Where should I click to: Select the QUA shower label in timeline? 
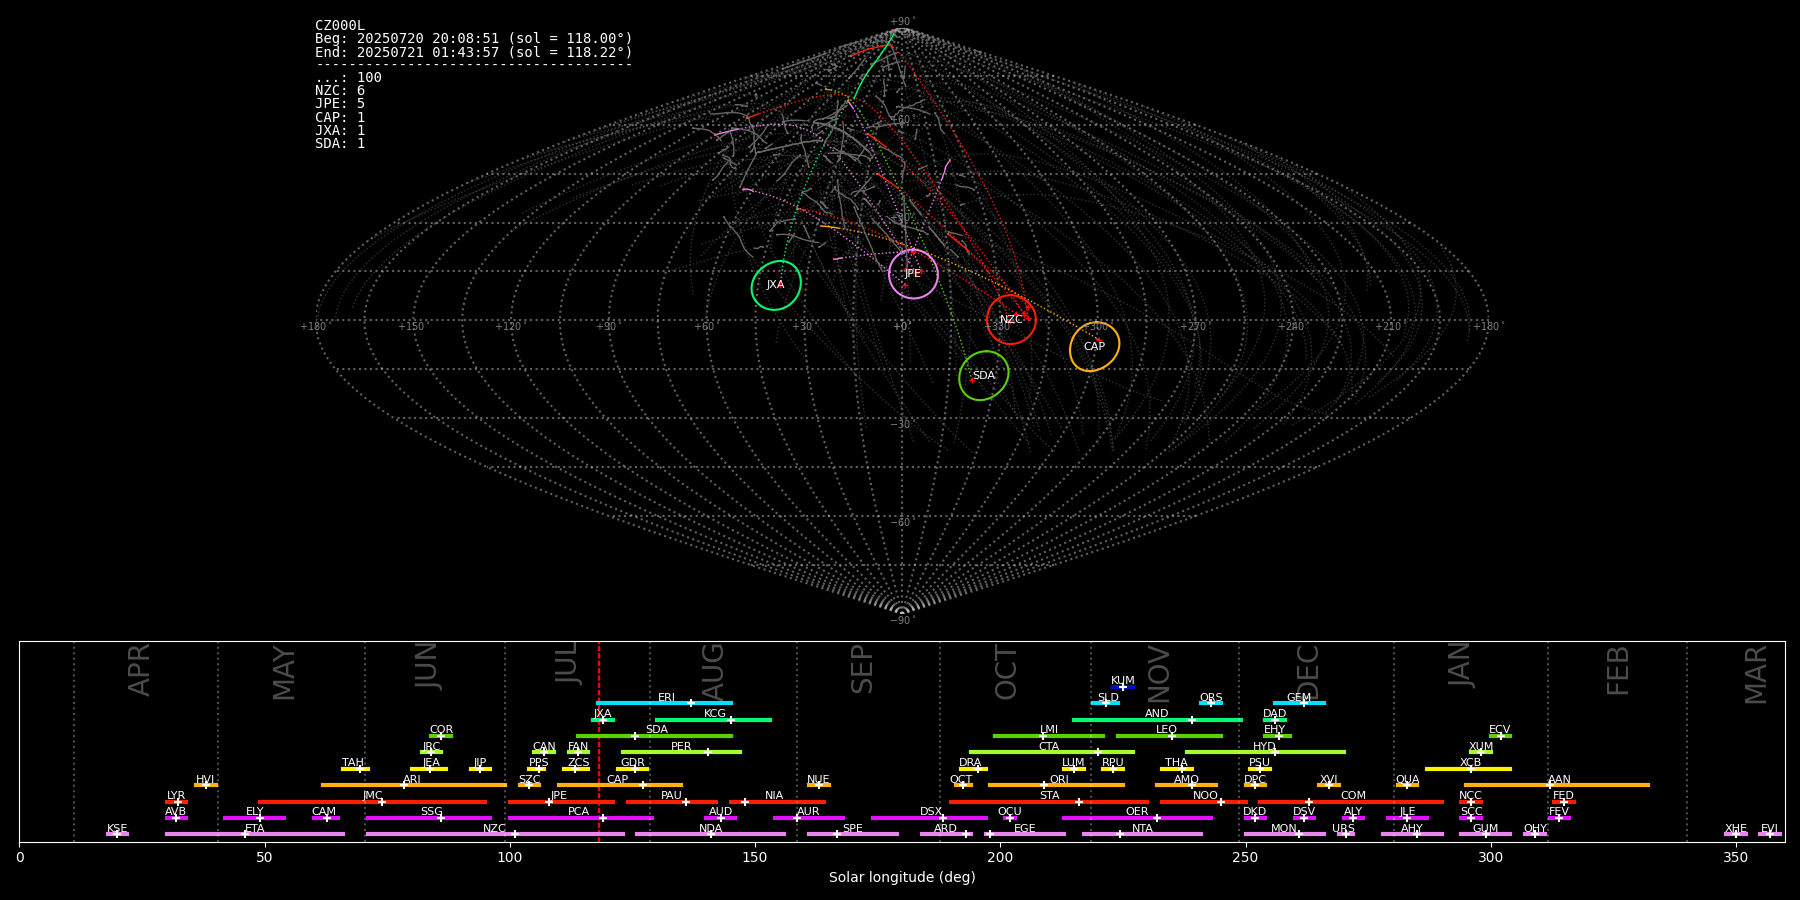coord(1407,780)
